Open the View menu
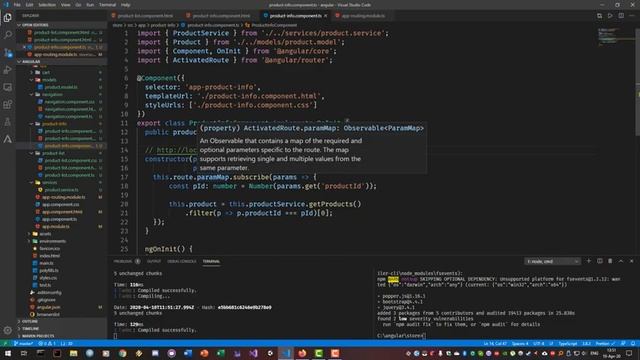This screenshot has height=360, width=640. 66,5
